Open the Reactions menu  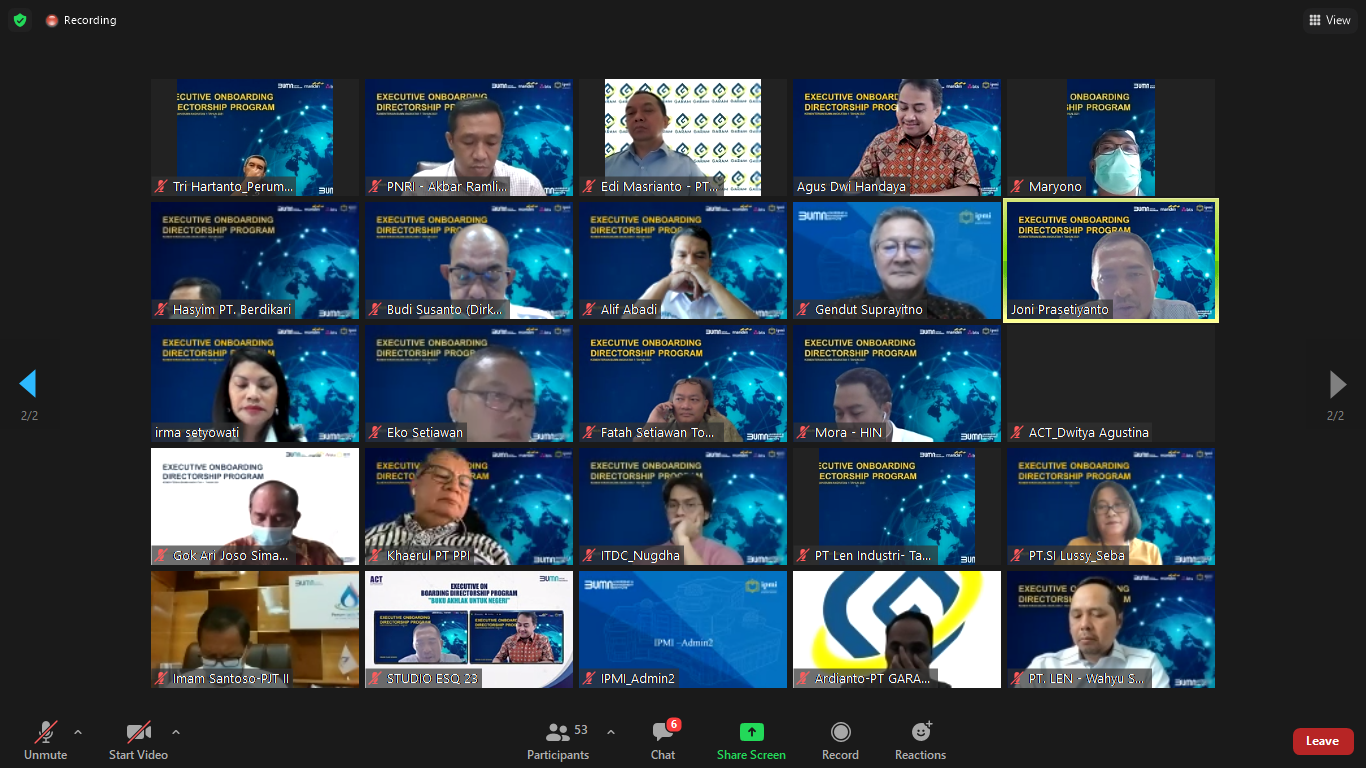click(x=920, y=741)
